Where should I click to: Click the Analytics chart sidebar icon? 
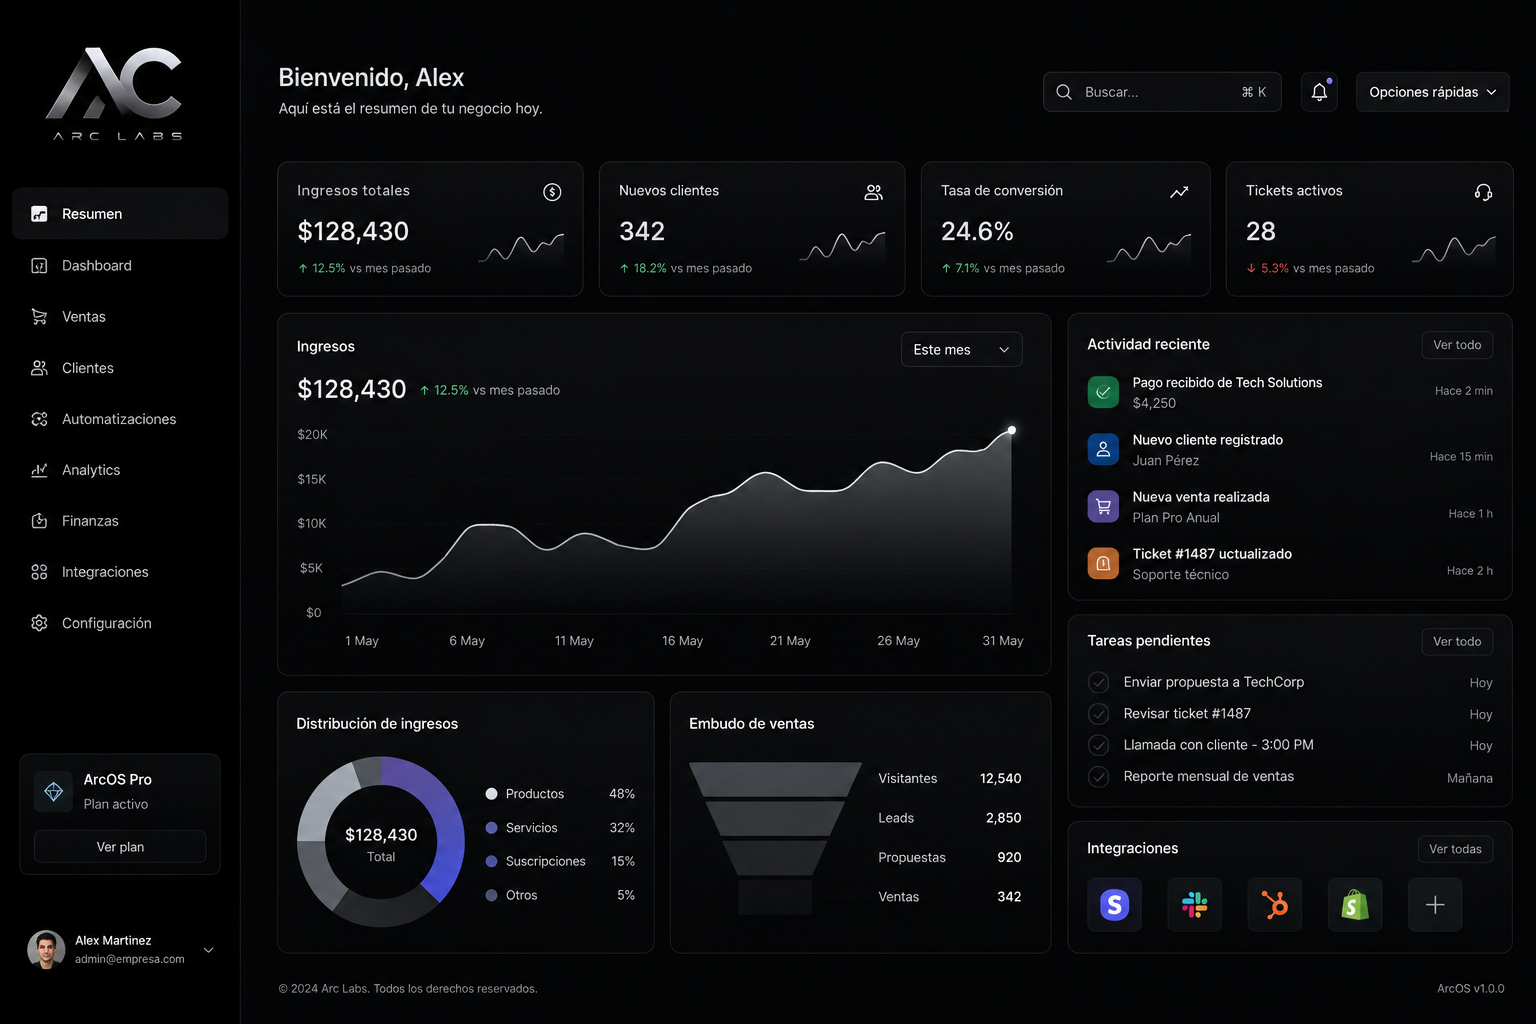(x=39, y=470)
